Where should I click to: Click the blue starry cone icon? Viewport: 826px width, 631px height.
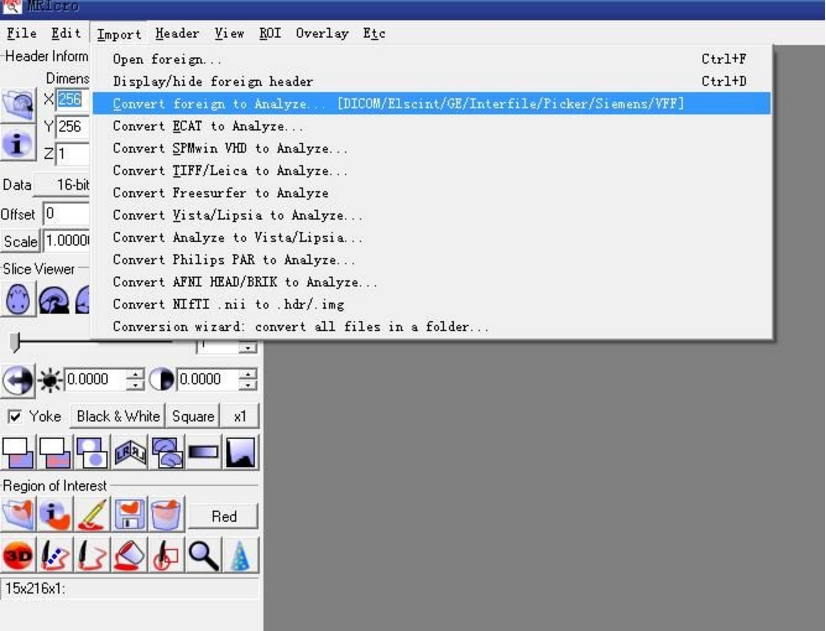[x=241, y=555]
